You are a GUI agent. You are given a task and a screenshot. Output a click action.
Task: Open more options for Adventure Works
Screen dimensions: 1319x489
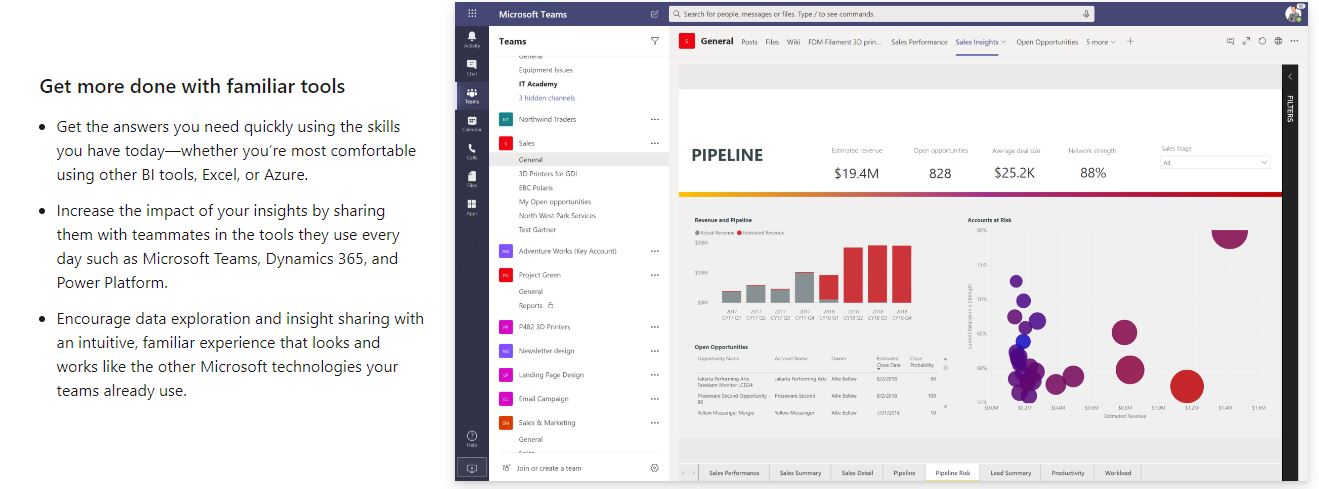click(655, 251)
